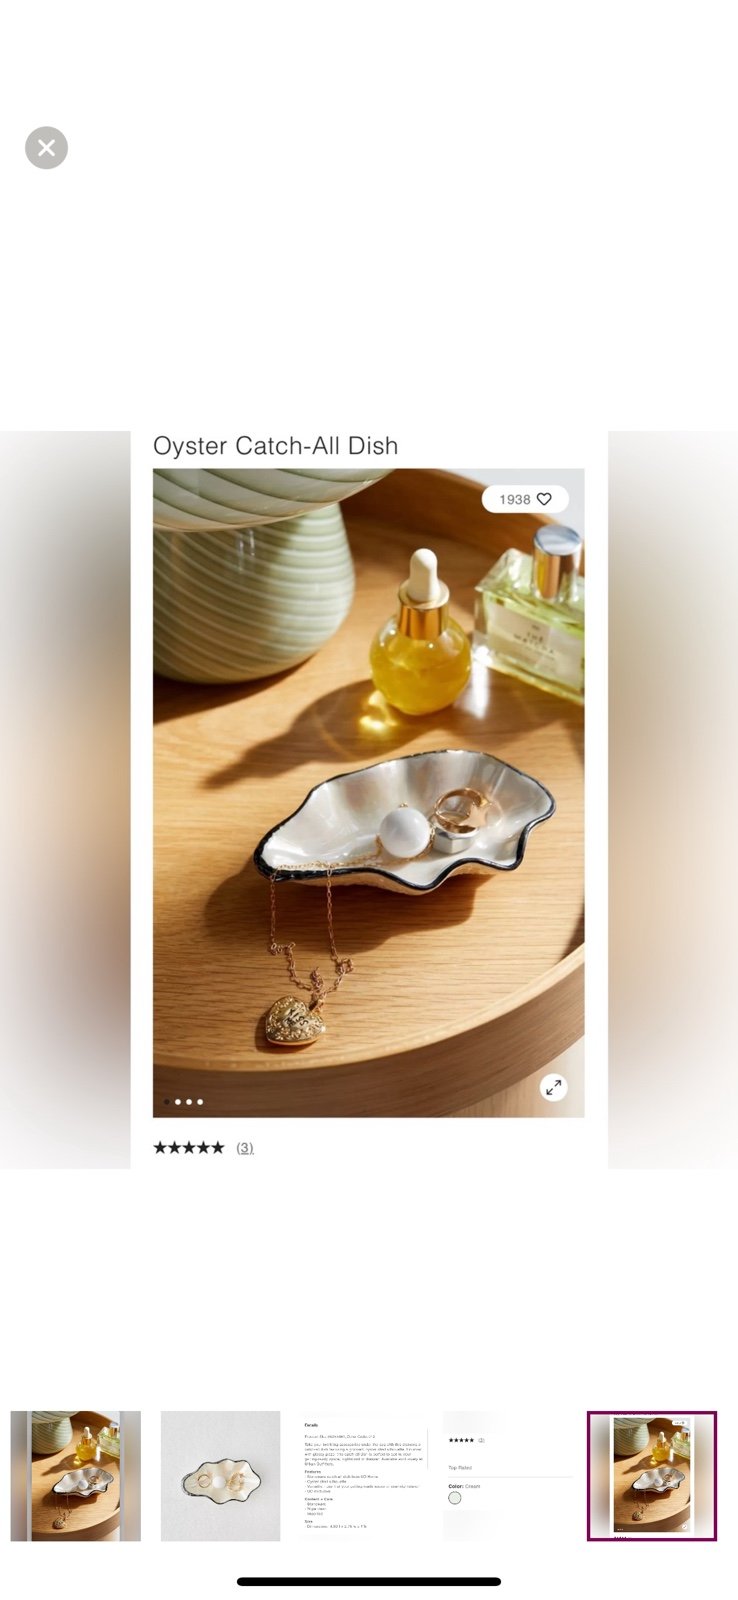The width and height of the screenshot is (738, 1600).
Task: Click the Cream color swatch in fourth thumbnail
Action: 455,1498
